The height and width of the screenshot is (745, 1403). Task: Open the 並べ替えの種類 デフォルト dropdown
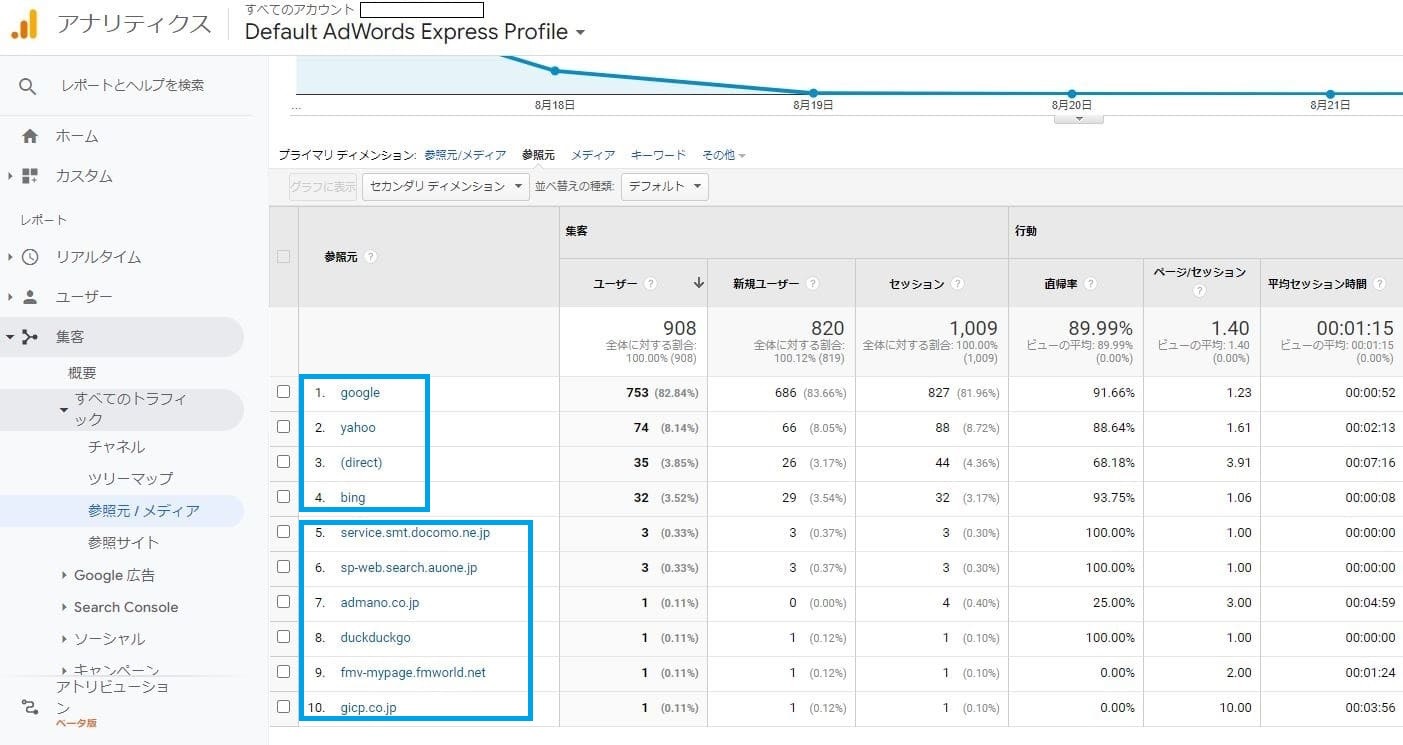point(663,186)
